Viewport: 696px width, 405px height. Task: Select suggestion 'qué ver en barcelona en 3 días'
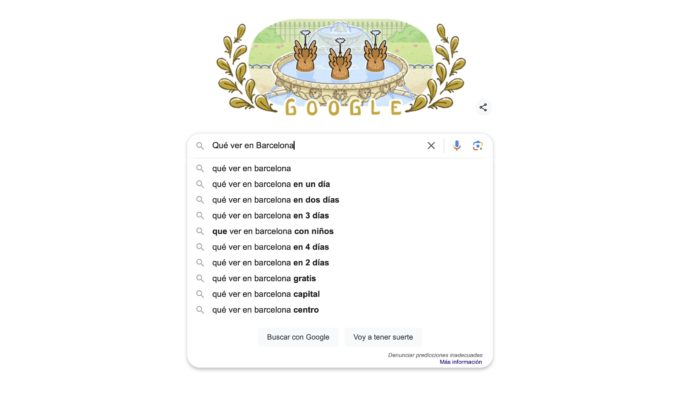340,215
